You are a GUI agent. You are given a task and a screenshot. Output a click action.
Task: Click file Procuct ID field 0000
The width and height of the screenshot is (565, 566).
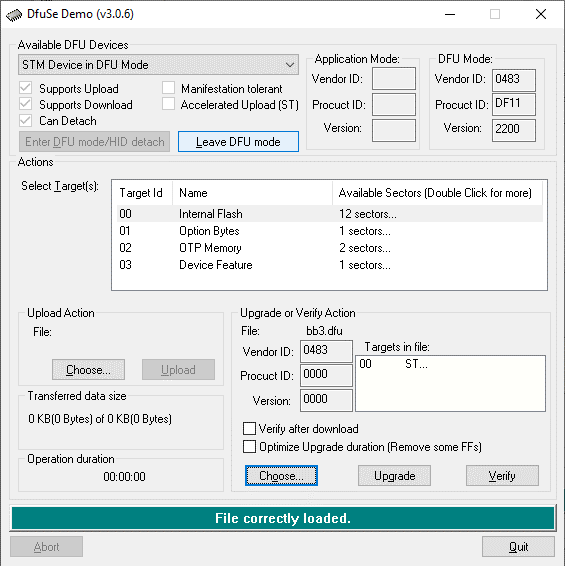click(x=326, y=375)
